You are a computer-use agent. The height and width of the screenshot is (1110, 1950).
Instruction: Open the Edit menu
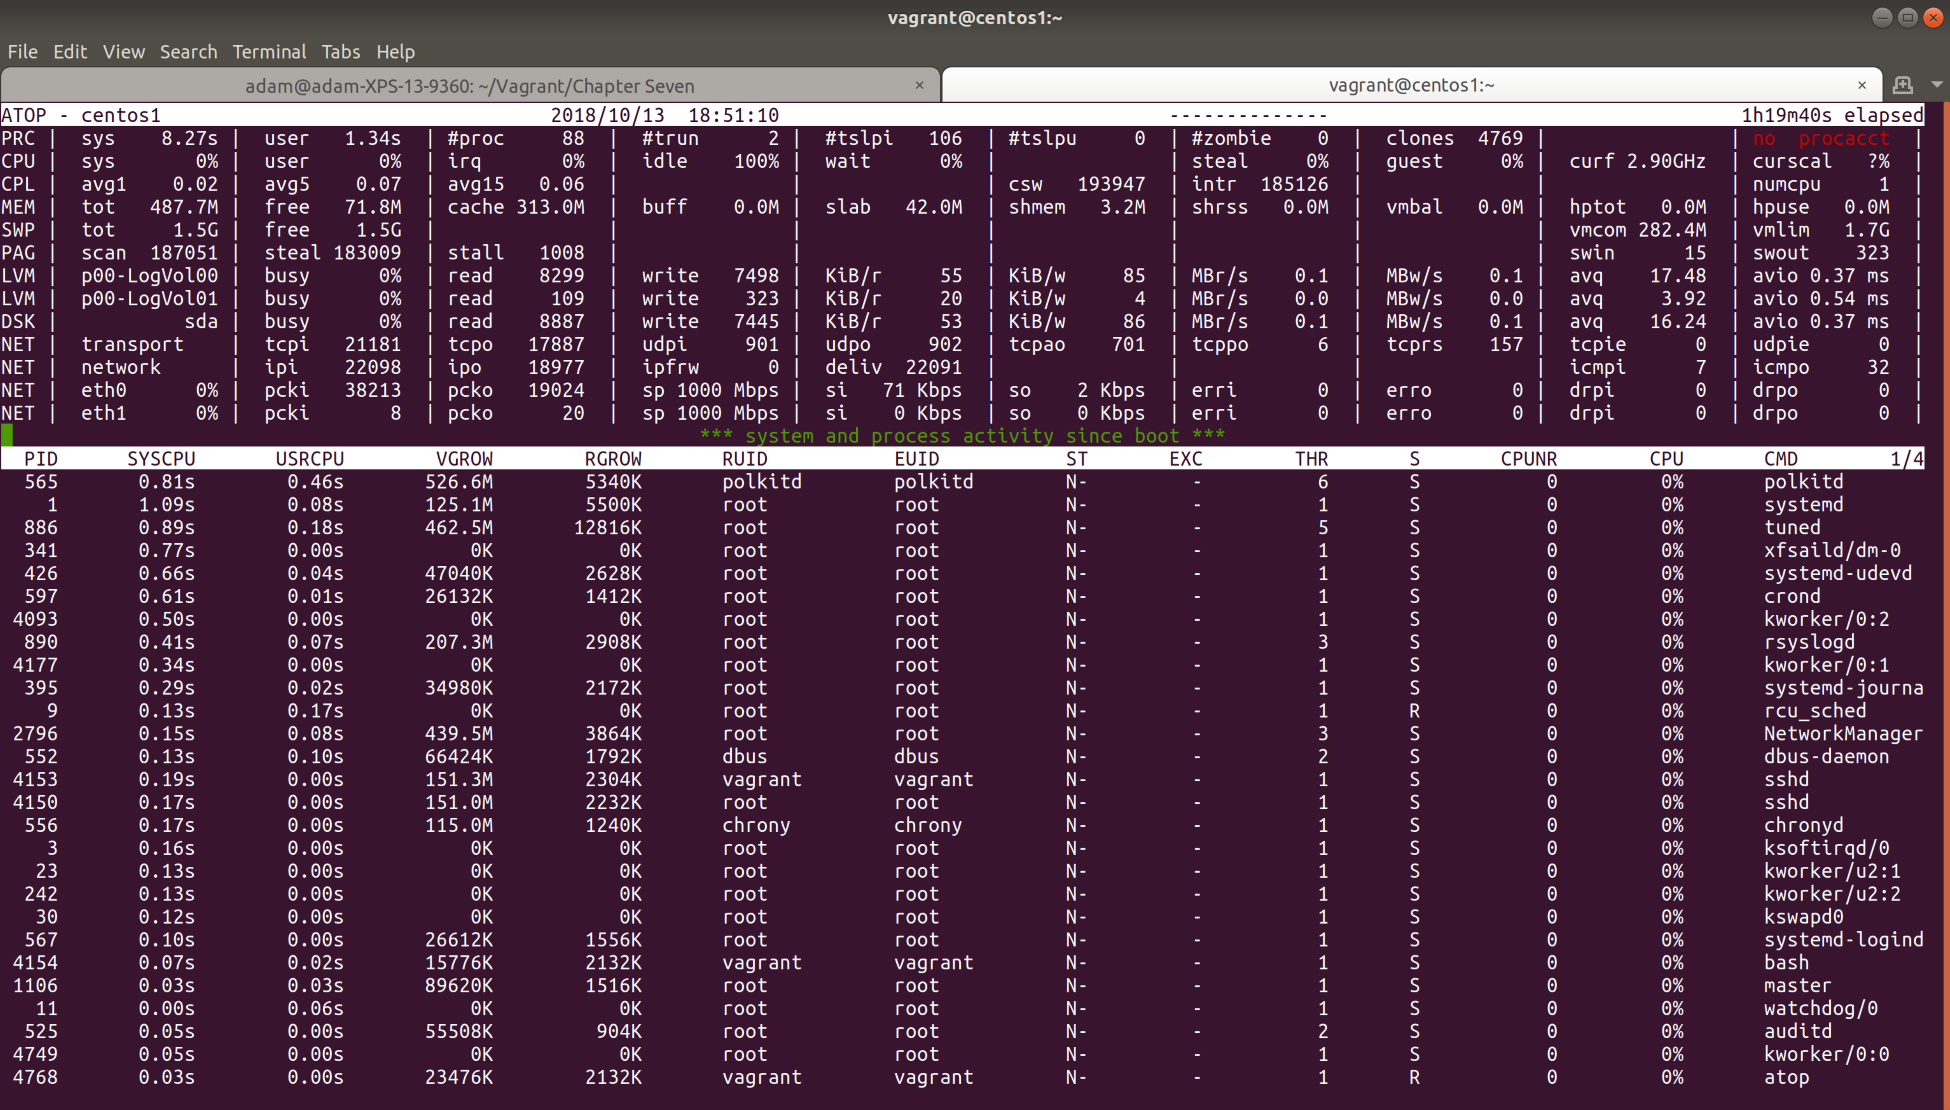[70, 52]
